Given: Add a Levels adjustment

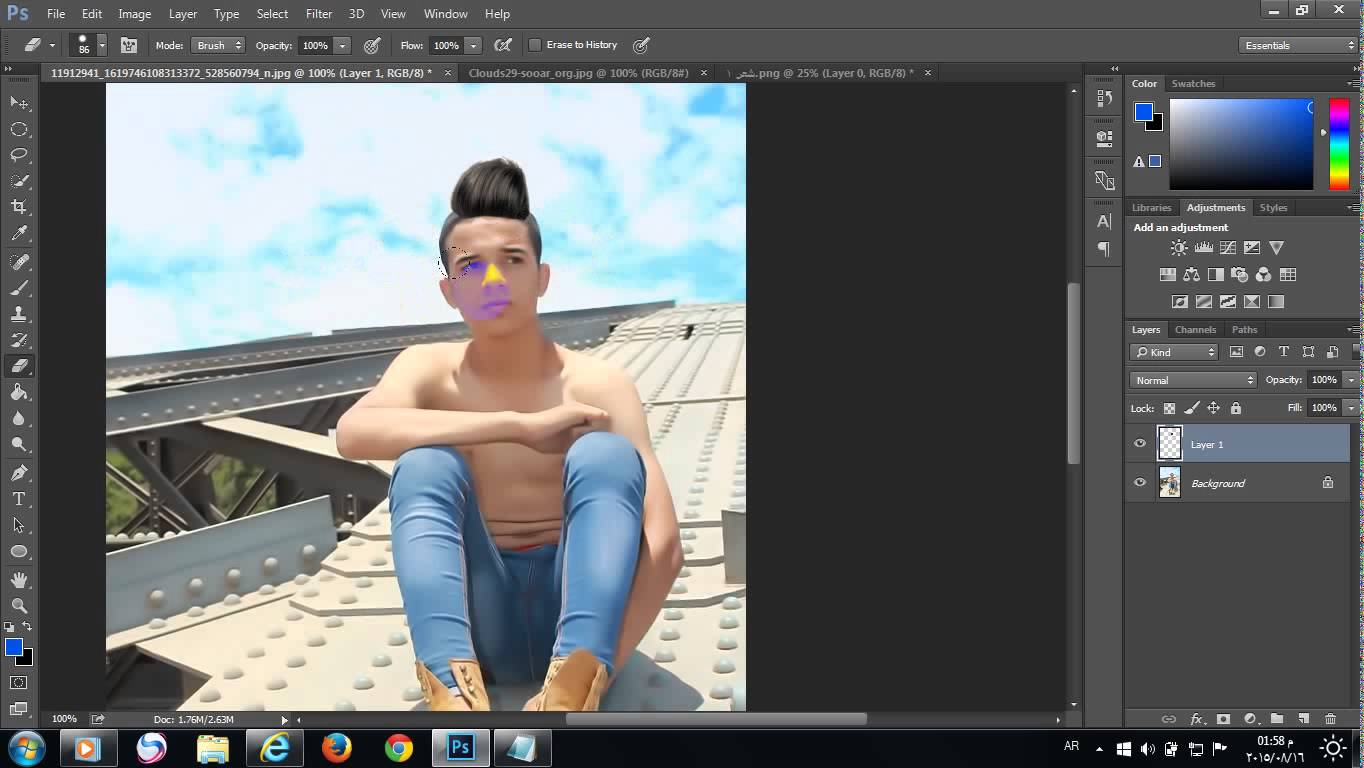Looking at the screenshot, I should coord(1203,248).
